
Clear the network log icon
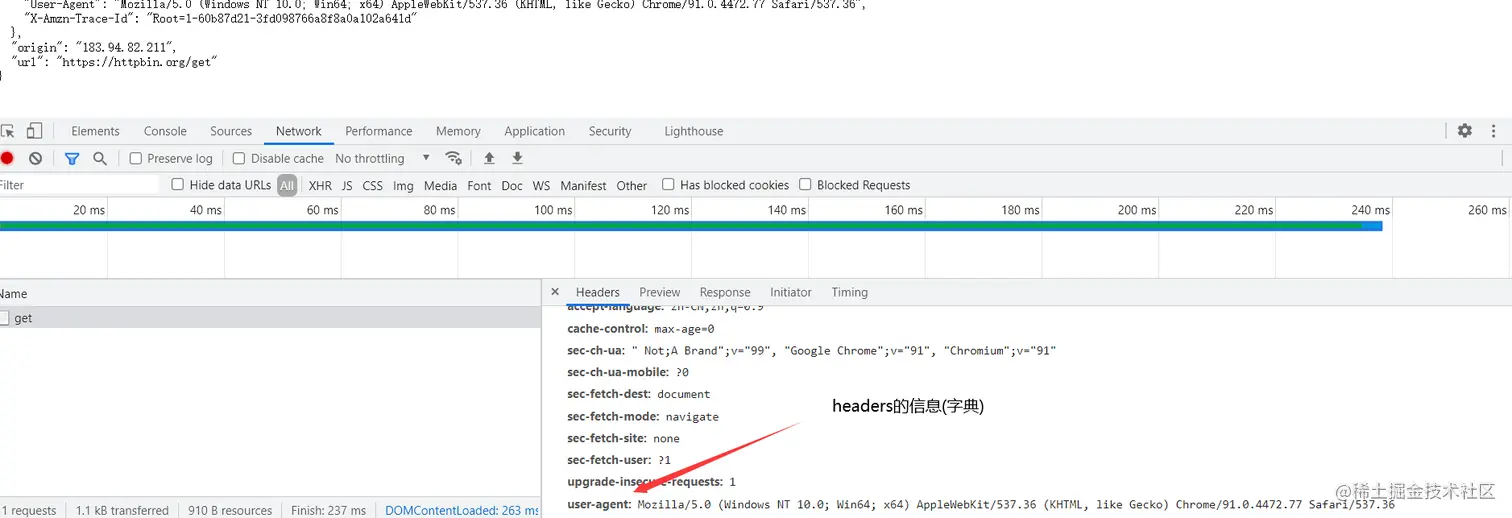coord(35,158)
